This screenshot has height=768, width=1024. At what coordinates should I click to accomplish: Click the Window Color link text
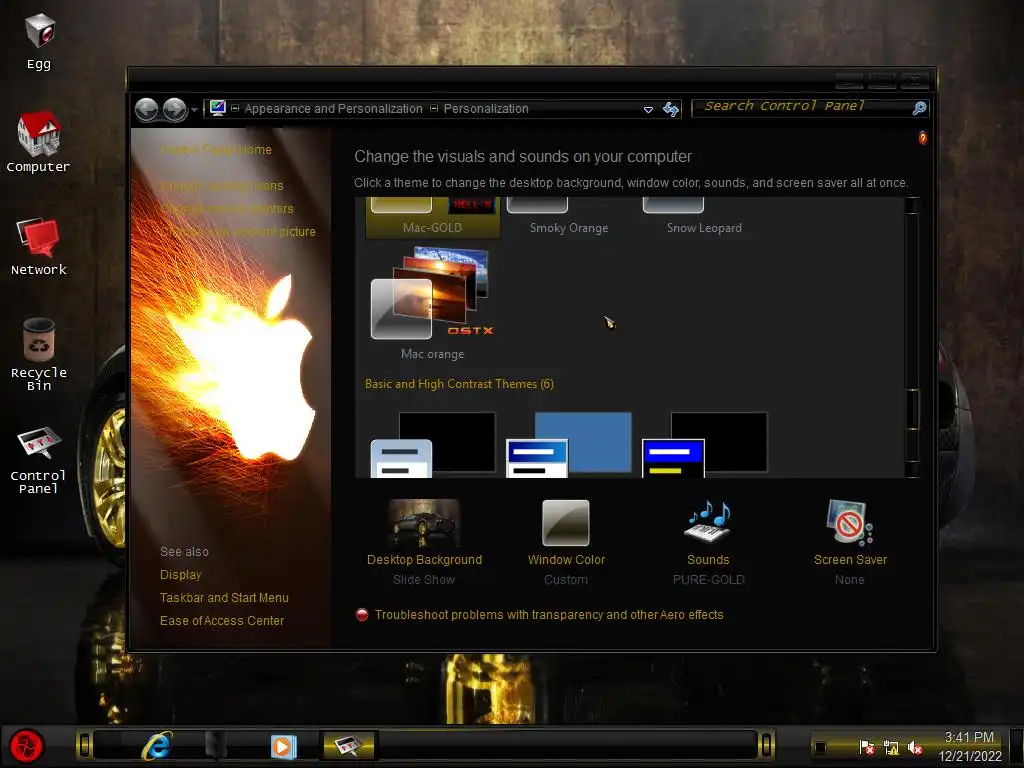pyautogui.click(x=566, y=560)
